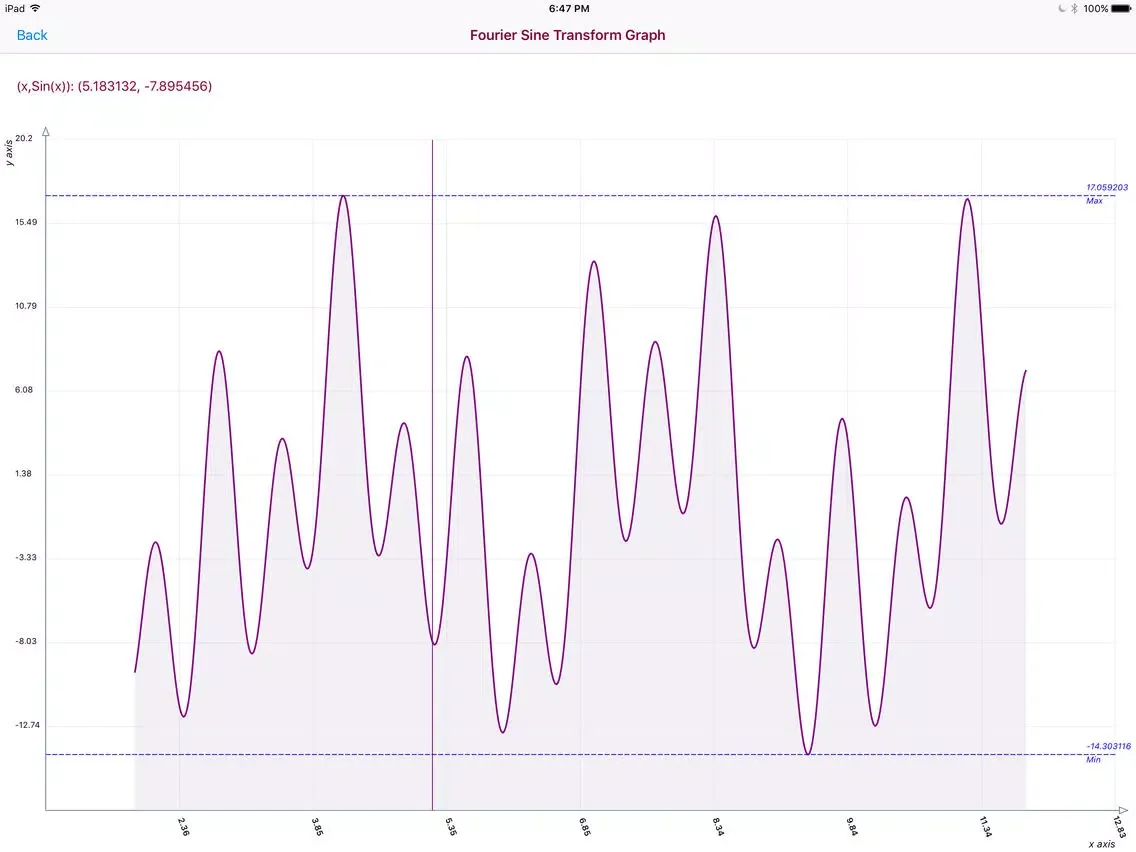Click the y-axis label 15.49
Viewport: 1136px width, 852px height.
(26, 222)
